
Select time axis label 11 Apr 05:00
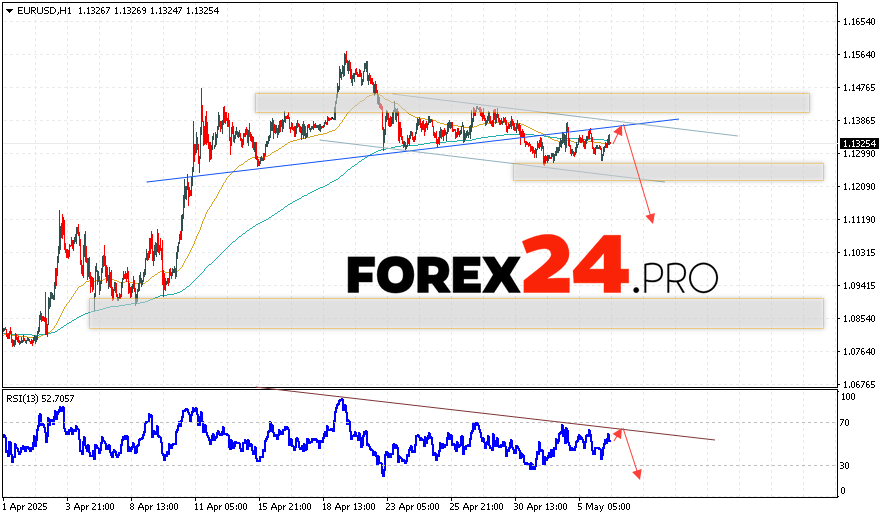pyautogui.click(x=220, y=507)
